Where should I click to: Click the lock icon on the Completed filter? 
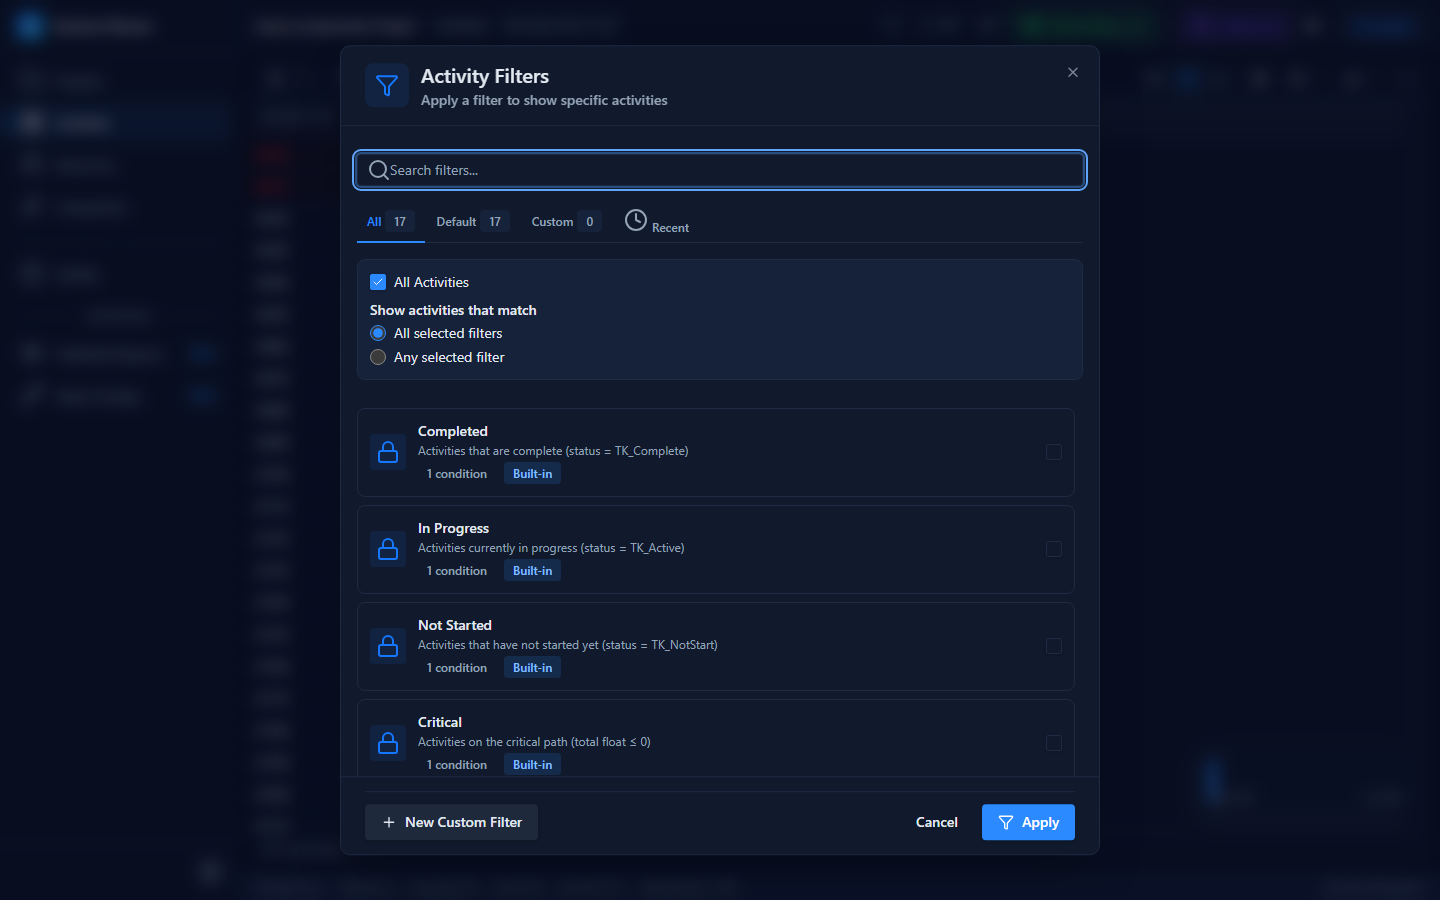tap(388, 453)
